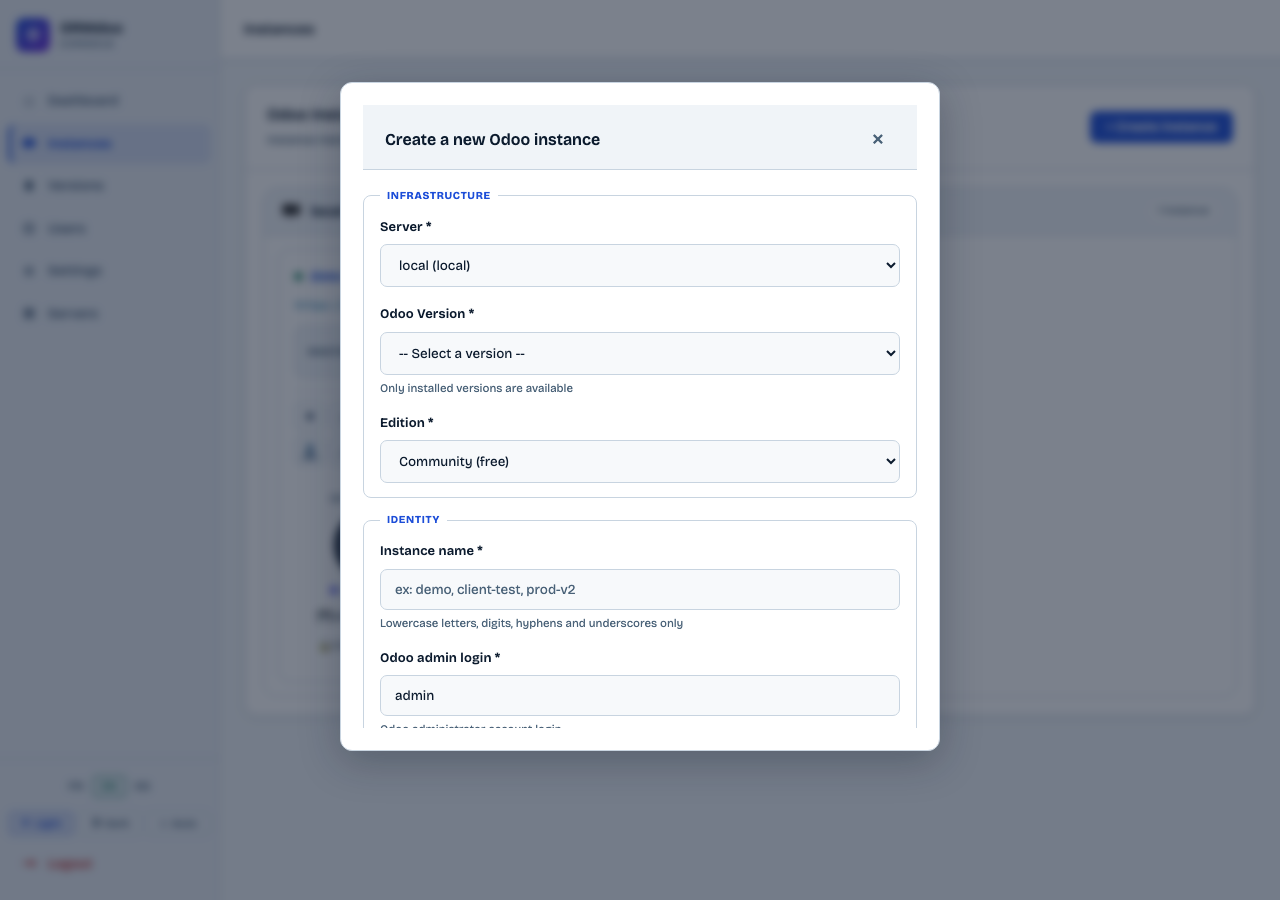
Task: Click the app logo in the sidebar header
Action: (x=33, y=35)
